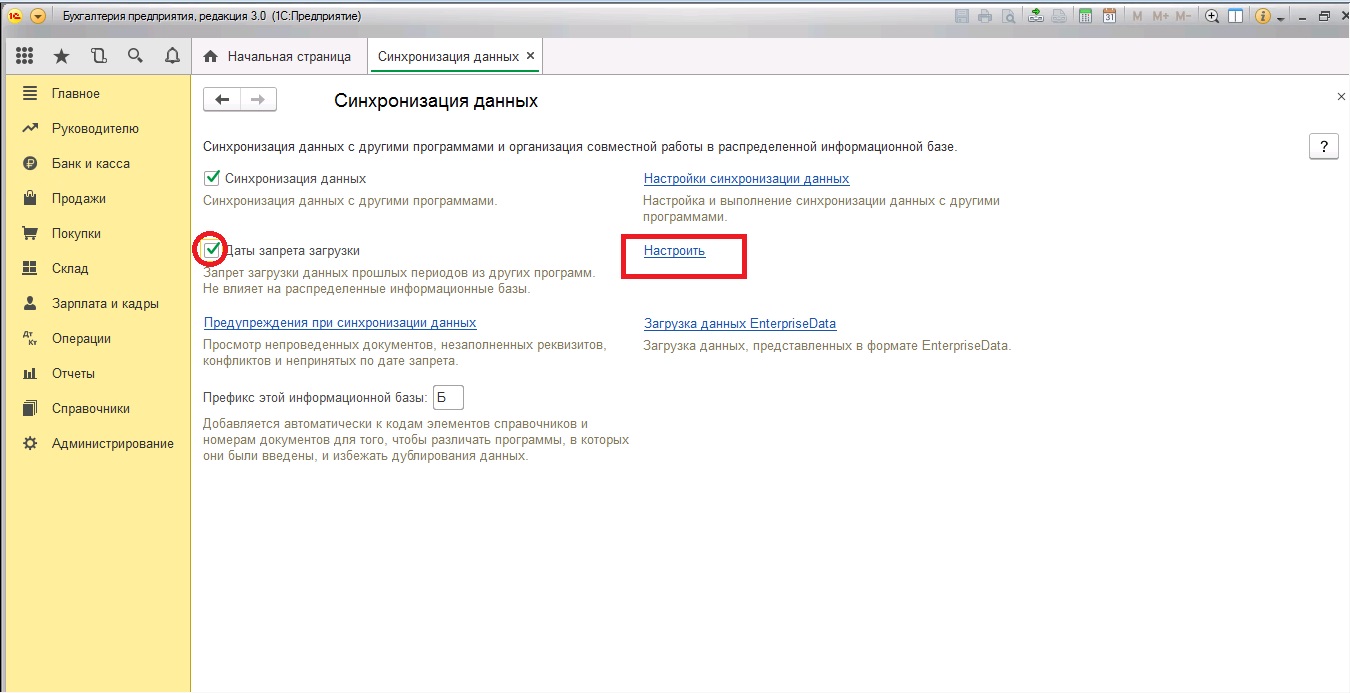
Task: Open the calendar icon in title bar
Action: click(x=1109, y=16)
